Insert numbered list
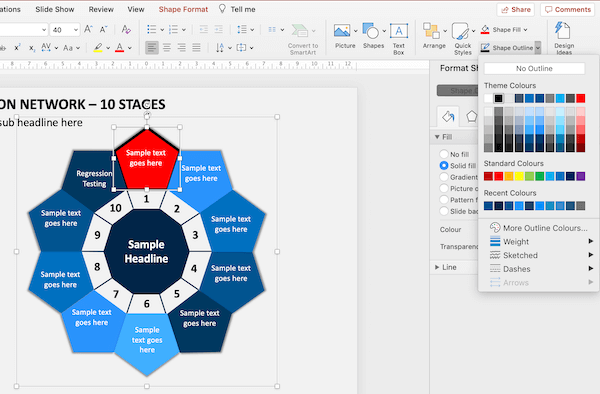 click(174, 29)
